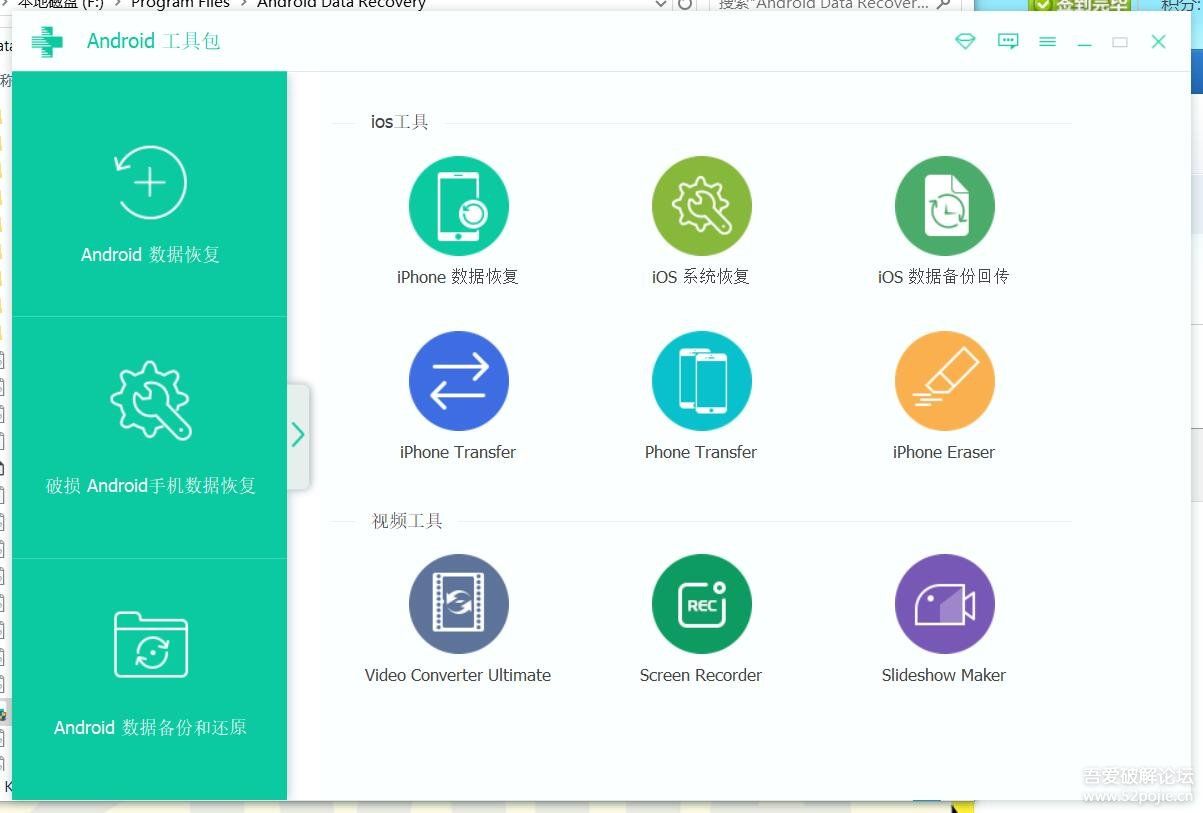This screenshot has width=1203, height=813.
Task: Click the Screen Recorder text label
Action: (x=701, y=675)
